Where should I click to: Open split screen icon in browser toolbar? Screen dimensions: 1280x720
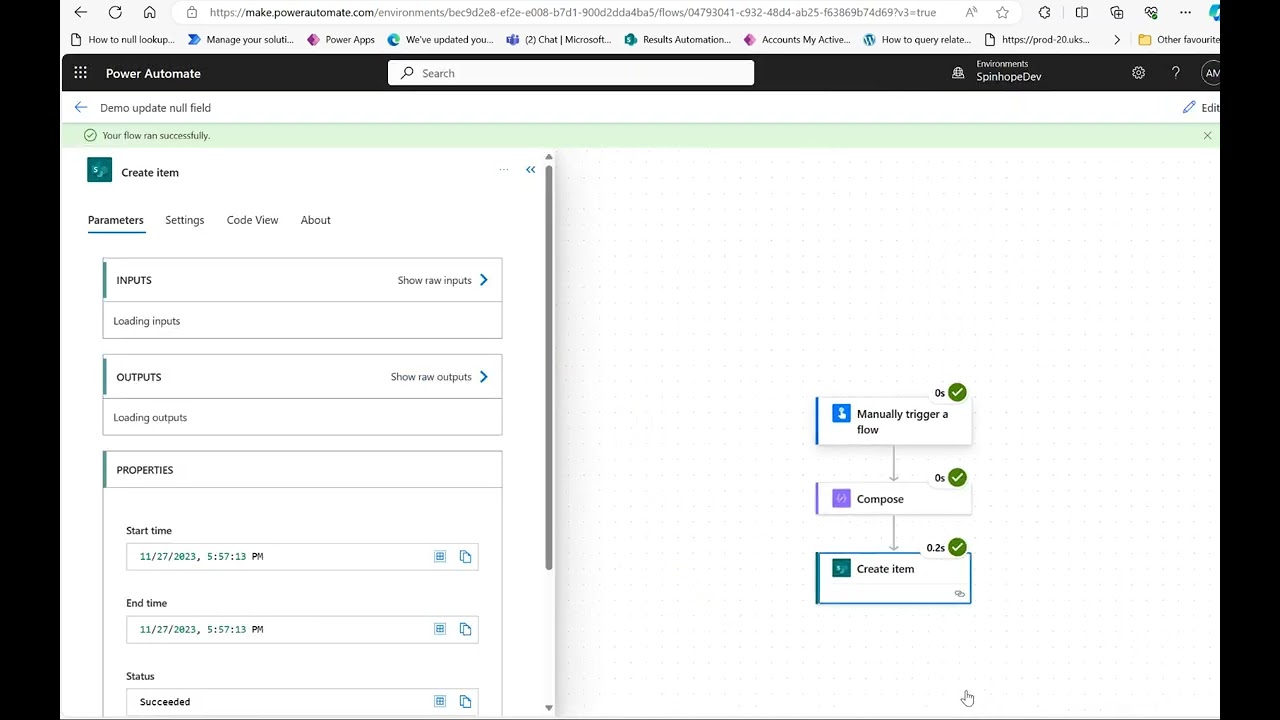[x=1081, y=12]
